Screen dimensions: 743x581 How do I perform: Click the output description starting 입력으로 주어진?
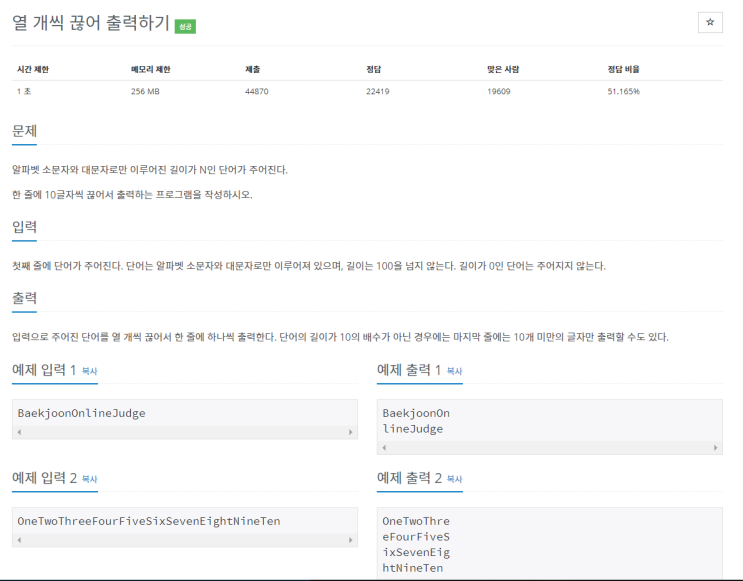tap(340, 337)
